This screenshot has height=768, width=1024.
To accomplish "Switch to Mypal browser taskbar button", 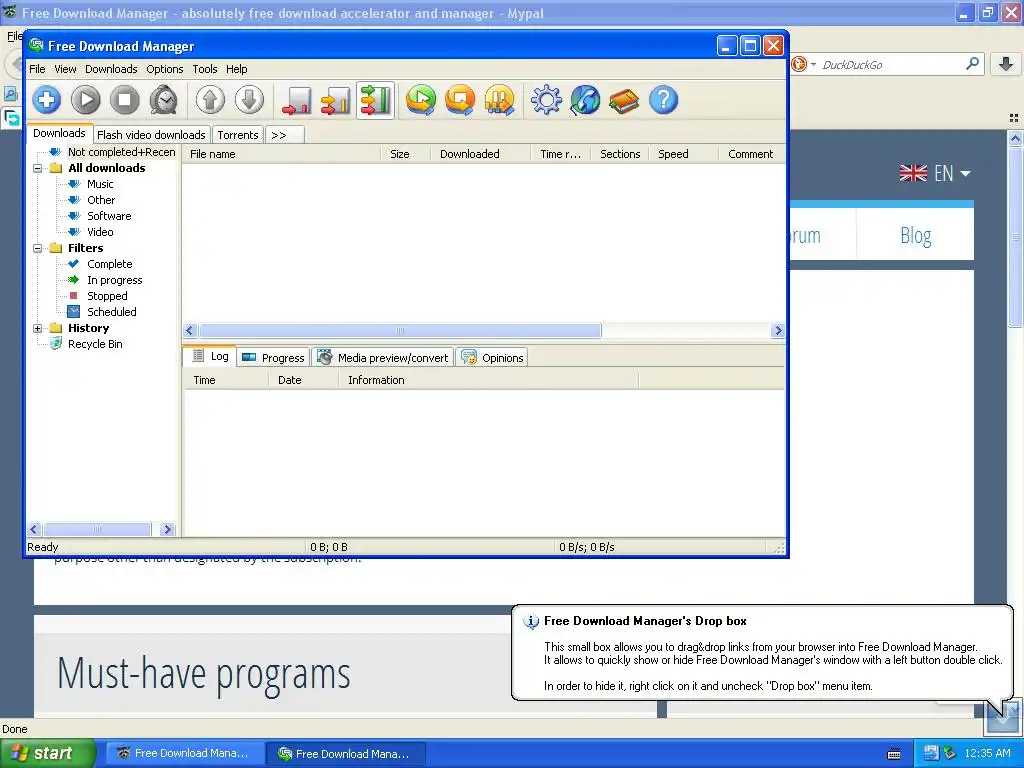I will (185, 754).
